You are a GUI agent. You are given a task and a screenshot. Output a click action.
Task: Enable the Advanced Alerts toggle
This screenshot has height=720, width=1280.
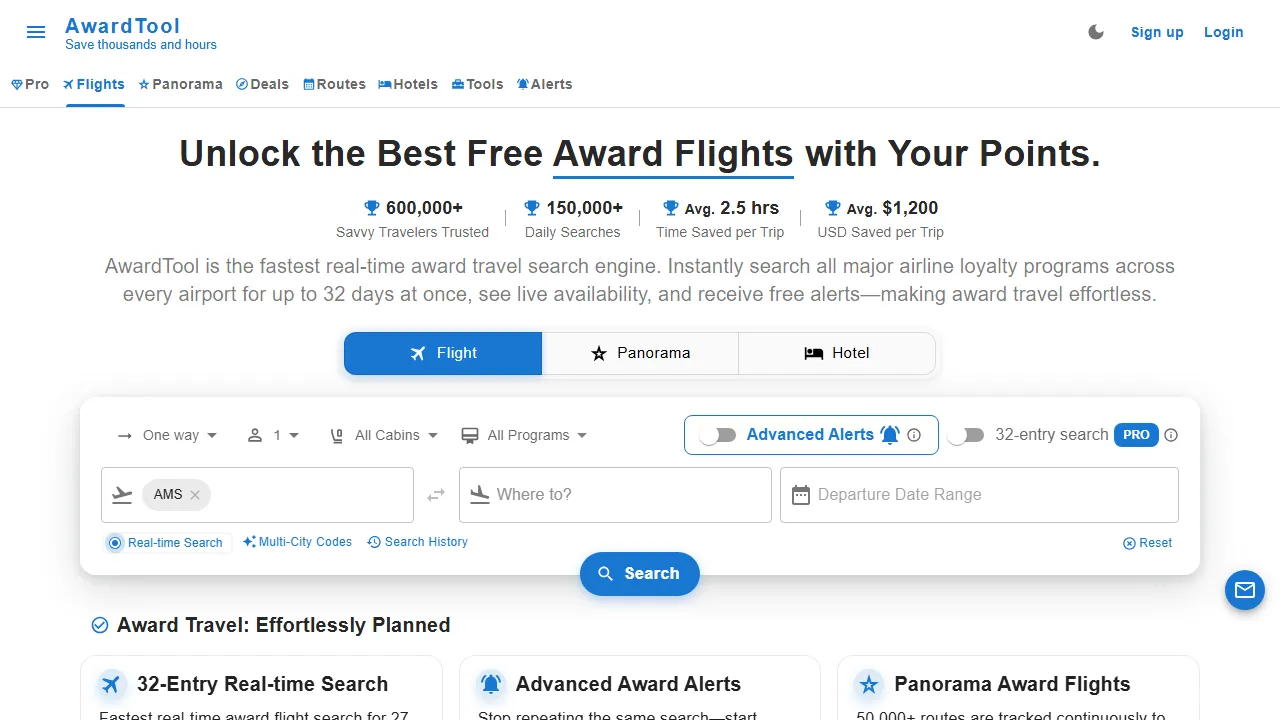tap(718, 435)
